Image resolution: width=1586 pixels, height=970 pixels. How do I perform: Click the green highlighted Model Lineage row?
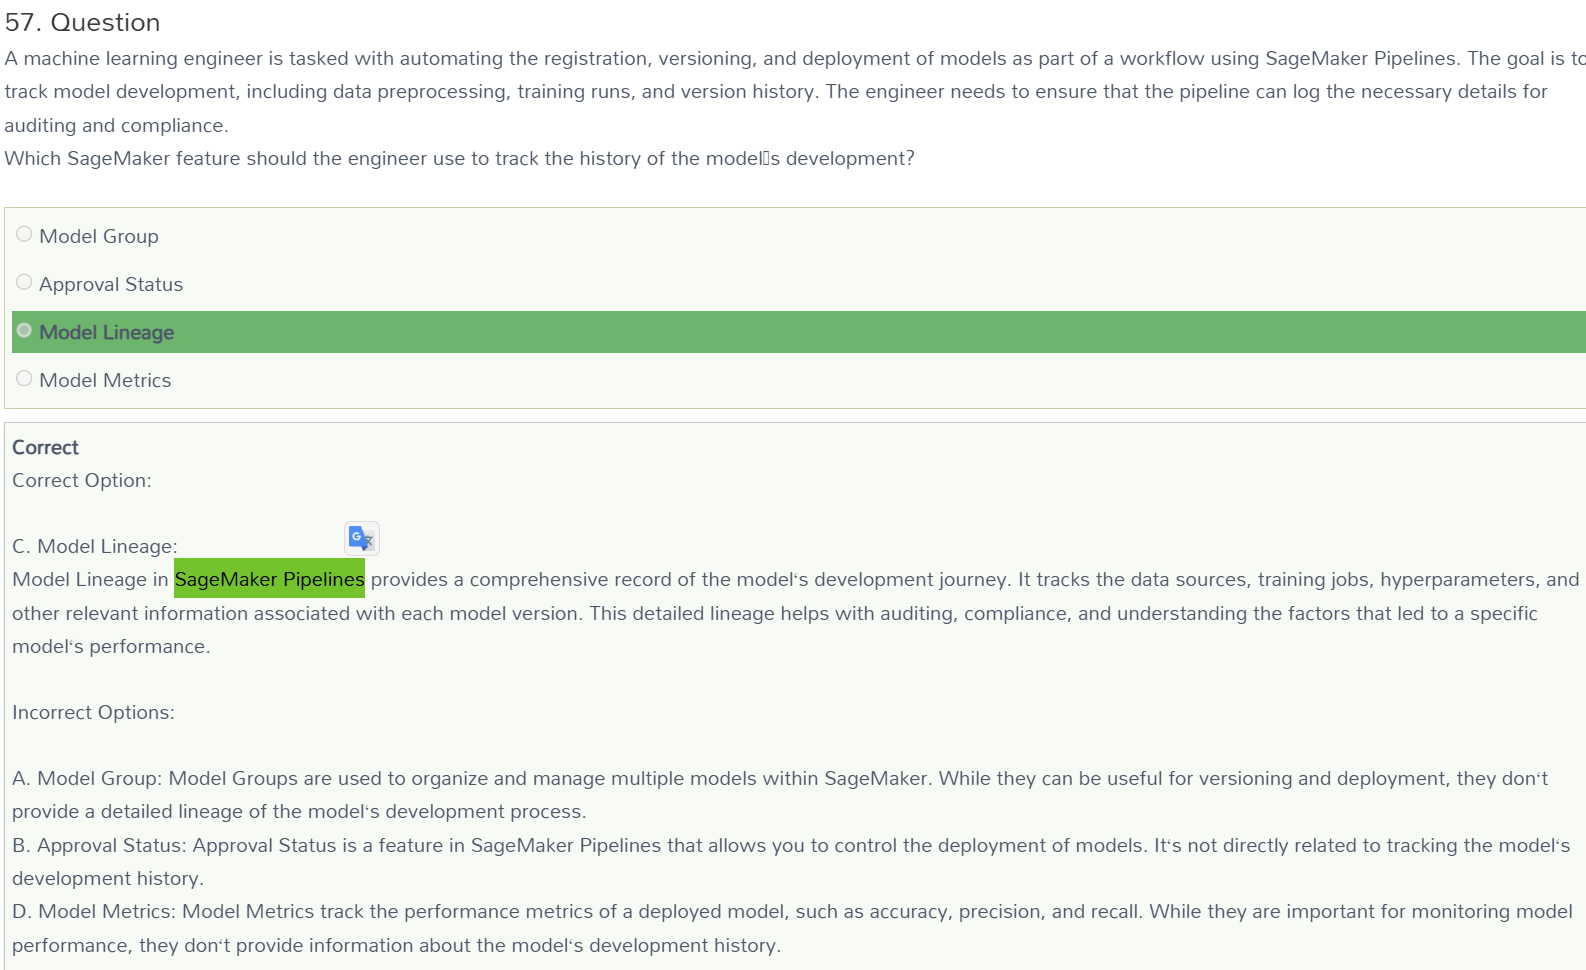tap(799, 332)
